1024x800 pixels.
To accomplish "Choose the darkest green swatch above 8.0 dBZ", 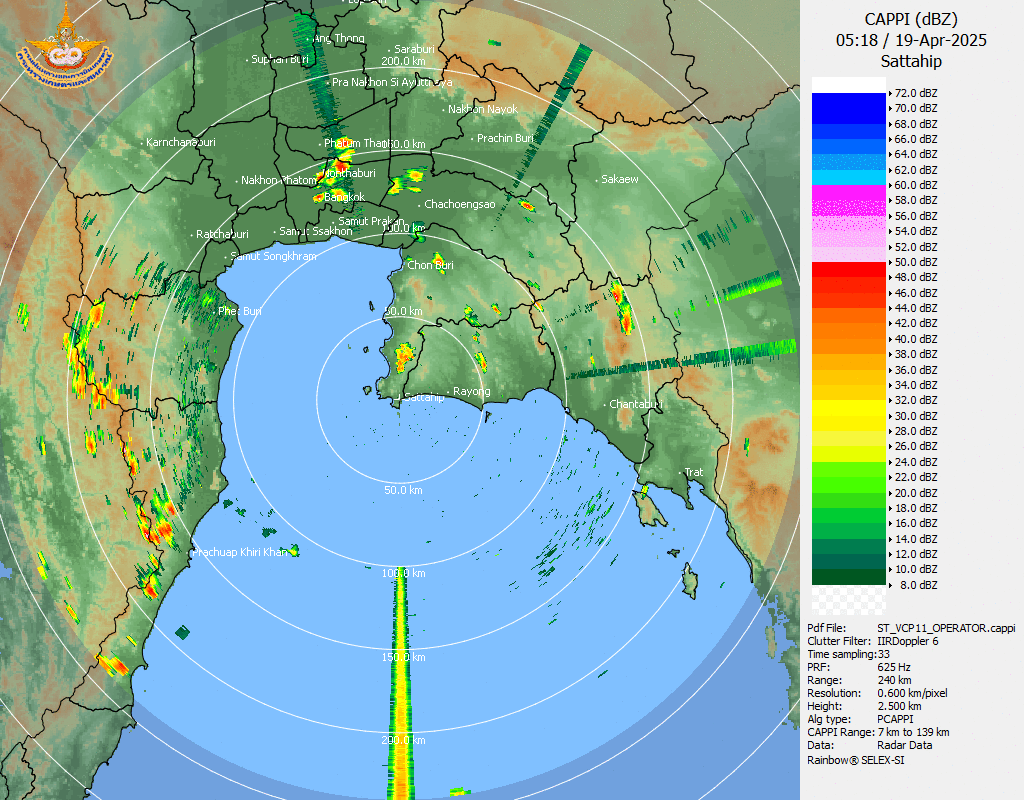I will click(848, 577).
